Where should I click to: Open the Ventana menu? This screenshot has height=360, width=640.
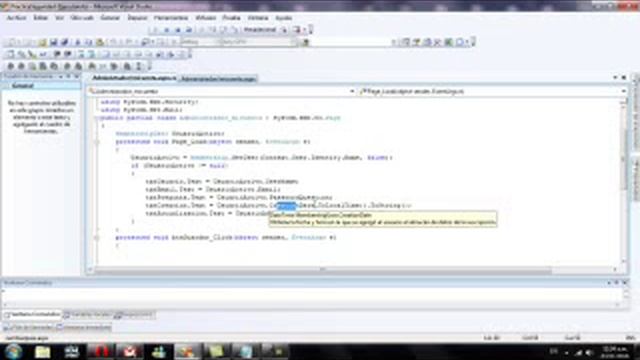click(258, 18)
